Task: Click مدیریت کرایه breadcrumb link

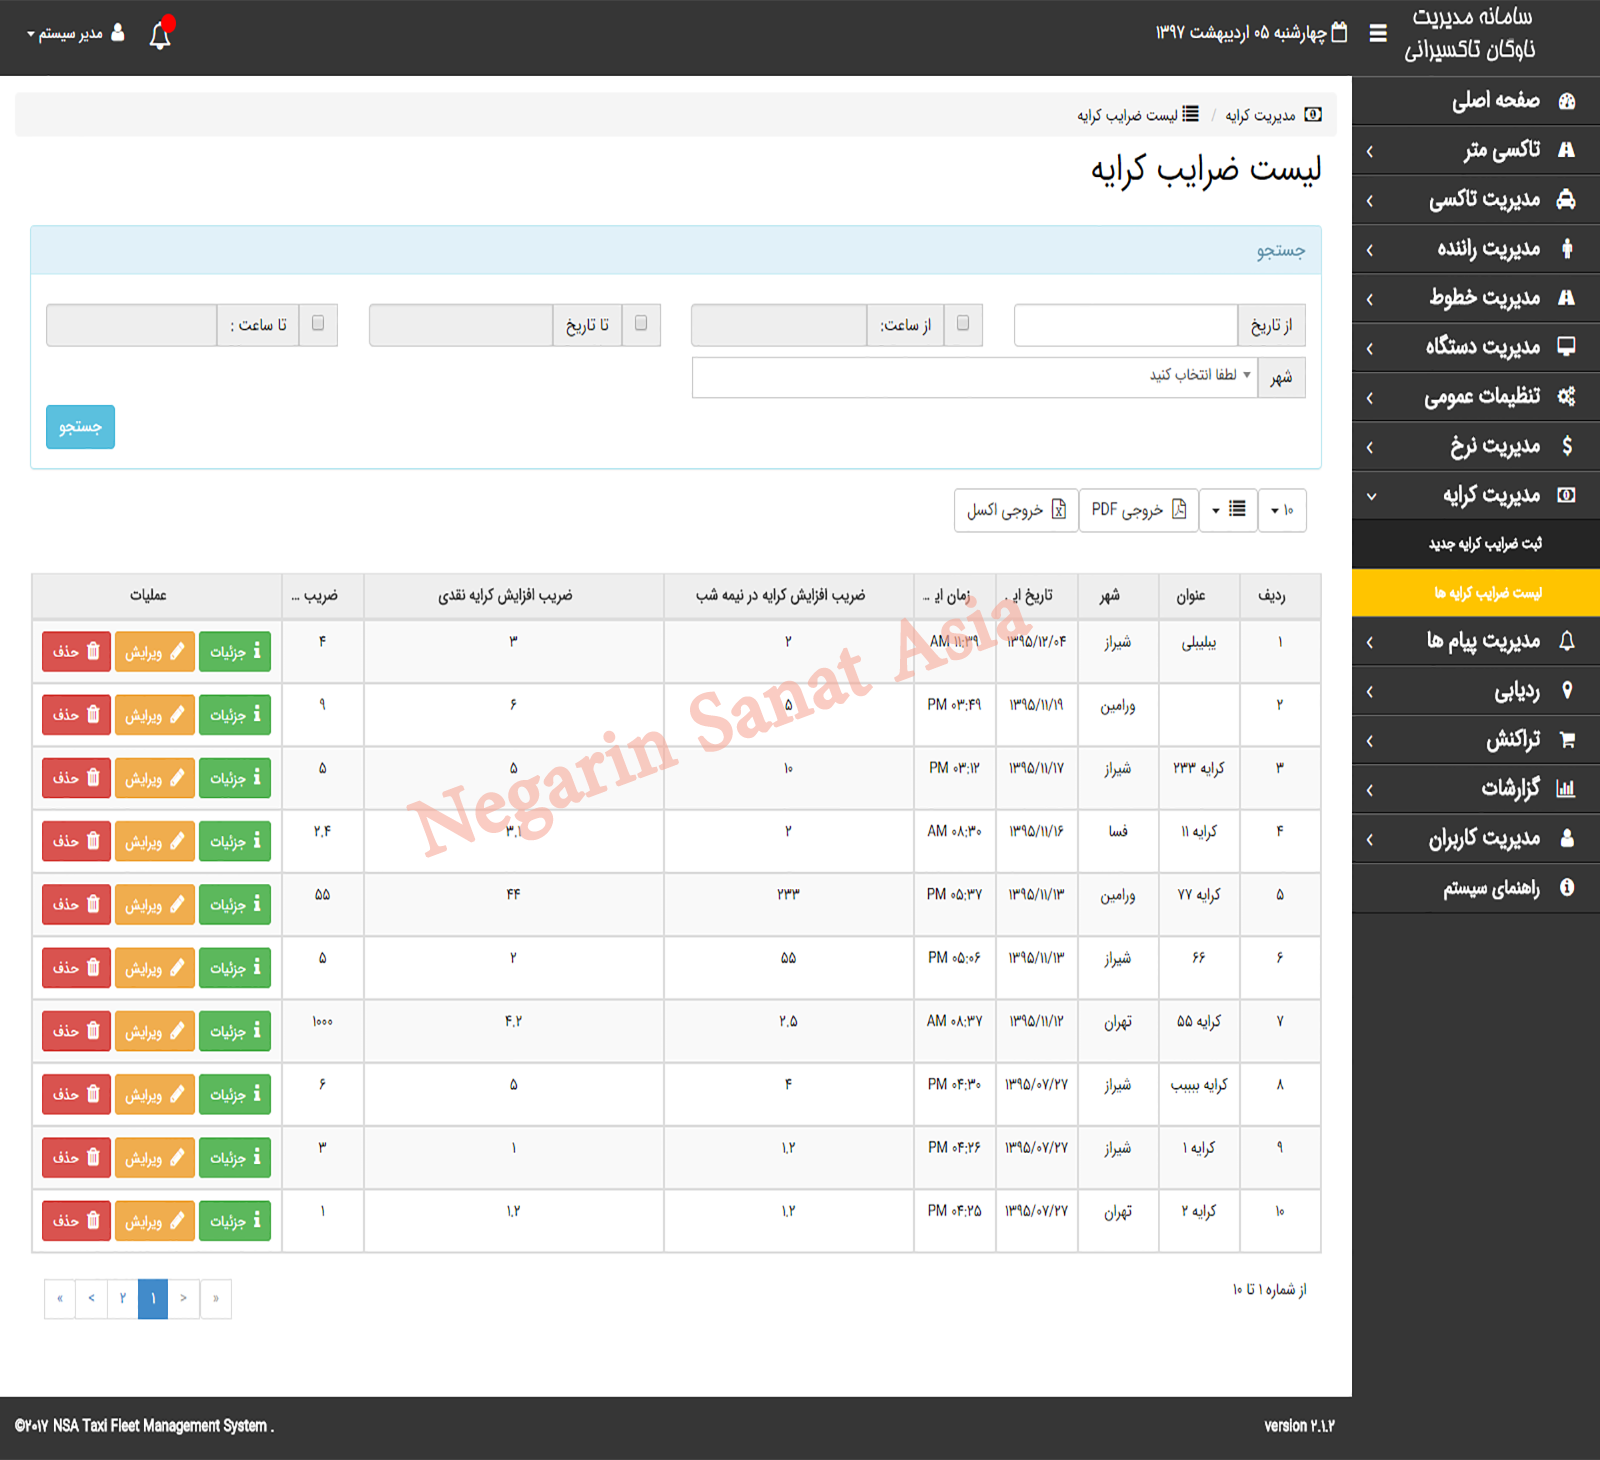Action: (x=1260, y=116)
